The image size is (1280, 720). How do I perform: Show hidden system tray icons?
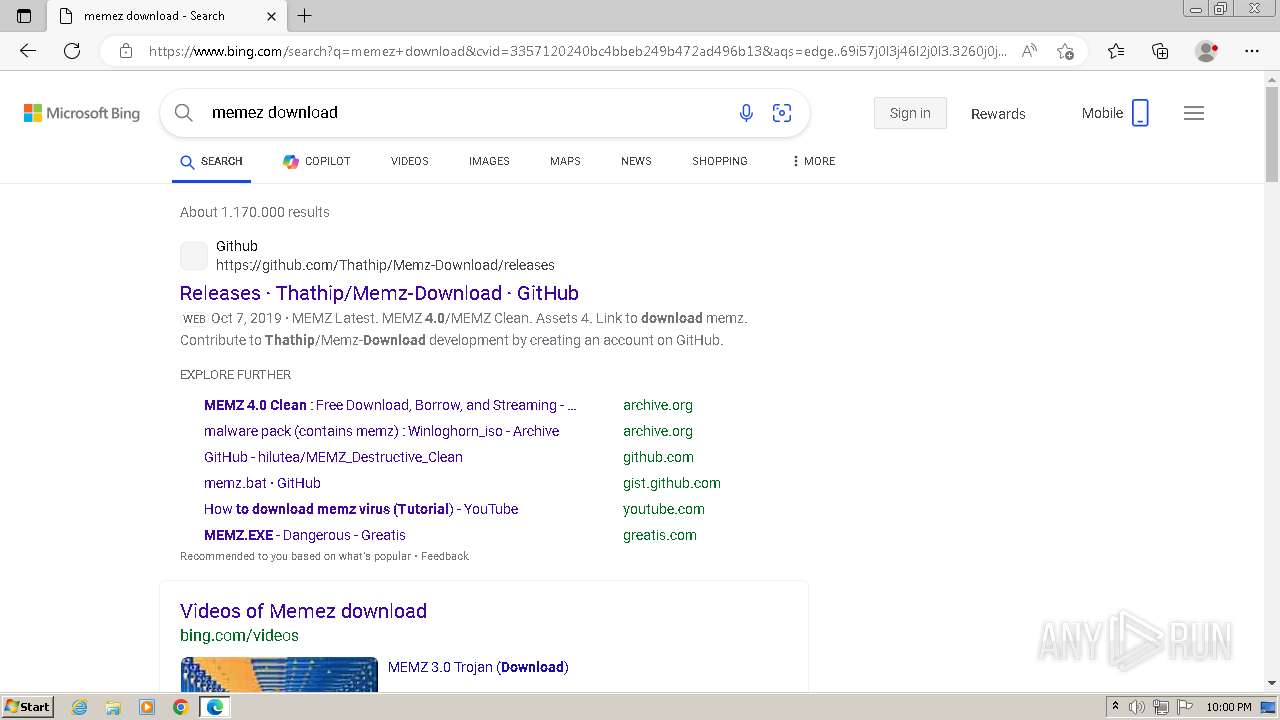(1116, 707)
